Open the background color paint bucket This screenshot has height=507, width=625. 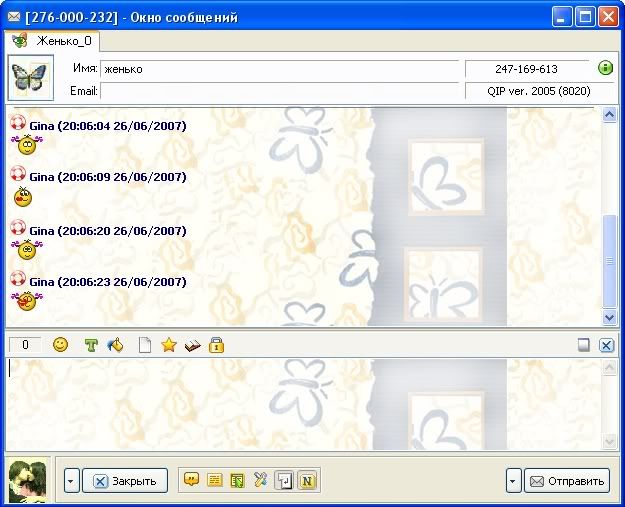point(116,345)
